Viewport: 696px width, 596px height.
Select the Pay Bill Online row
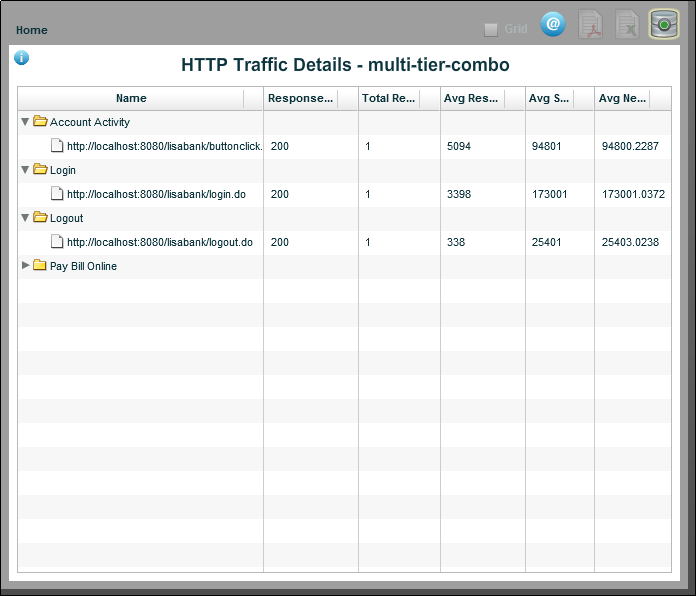pyautogui.click(x=344, y=266)
